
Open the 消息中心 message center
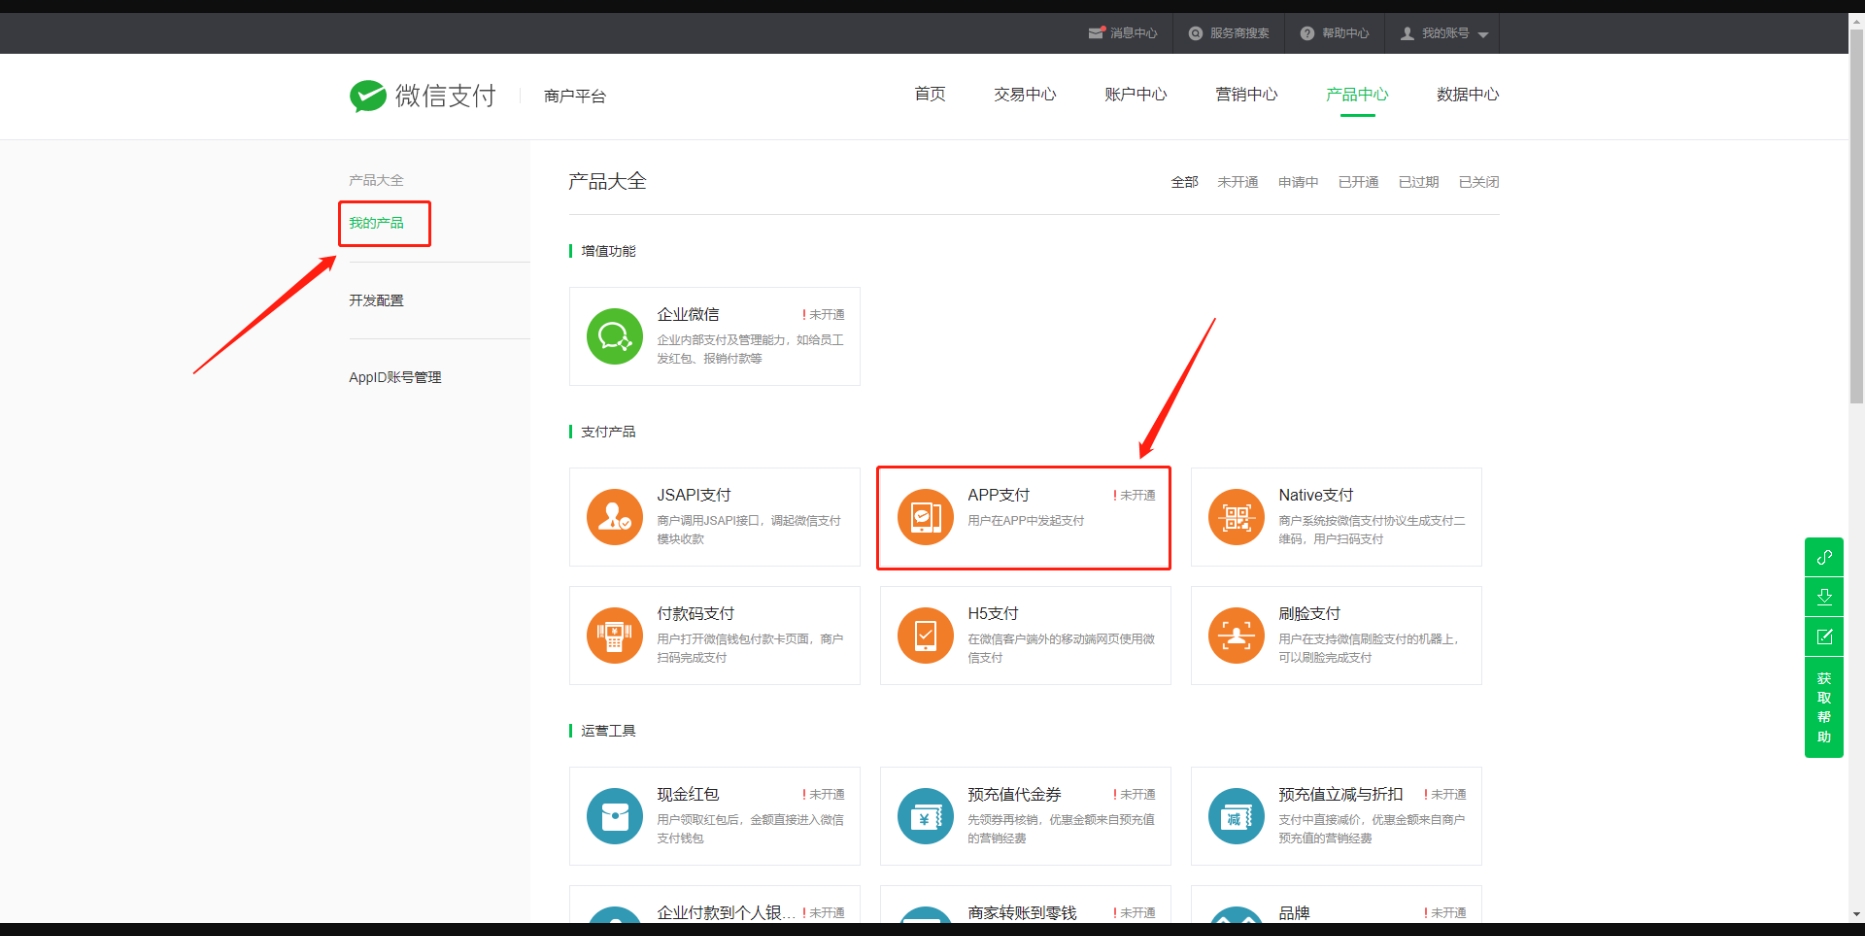point(1123,34)
